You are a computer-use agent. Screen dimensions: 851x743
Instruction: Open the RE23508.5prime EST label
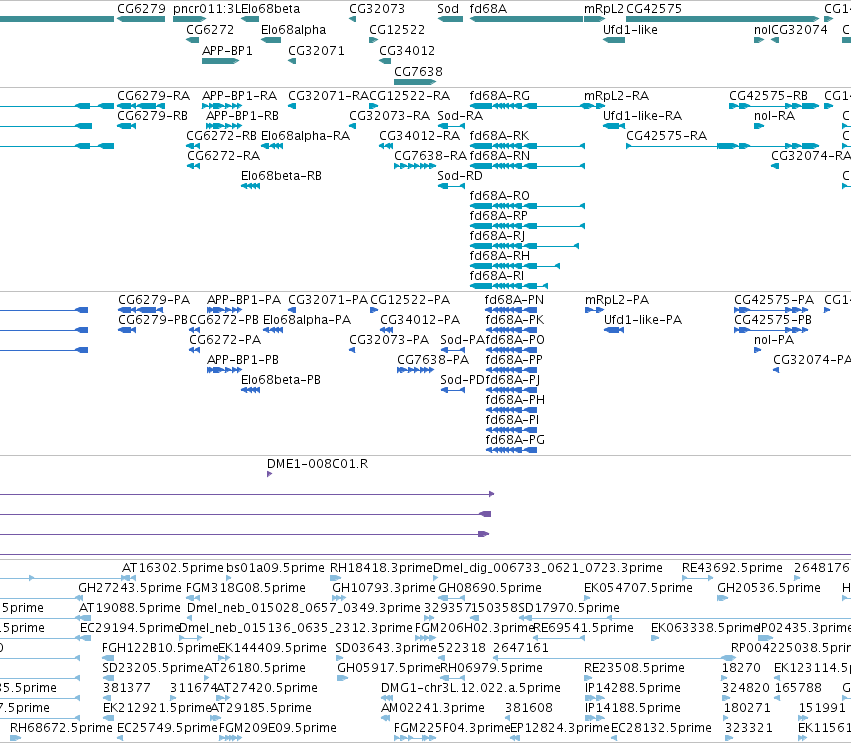pos(634,668)
